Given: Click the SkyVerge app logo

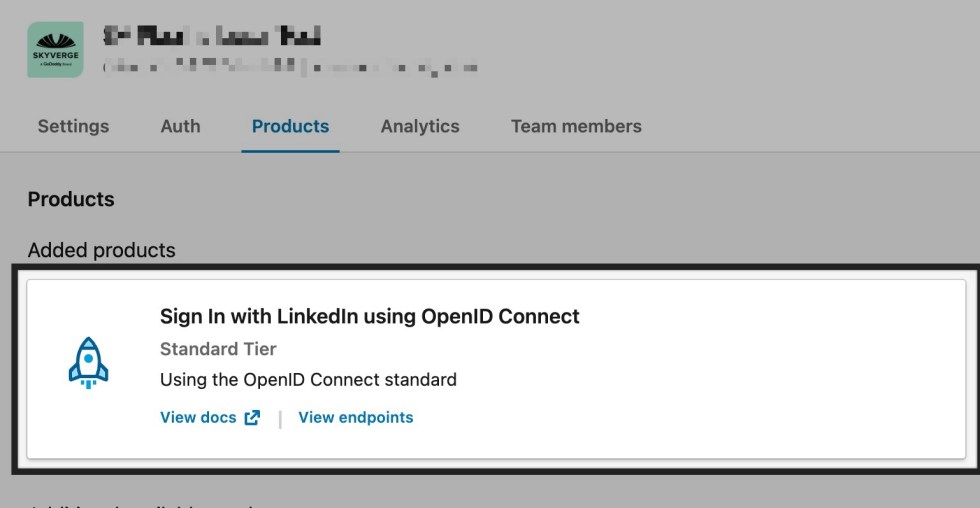Looking at the screenshot, I should (x=56, y=49).
